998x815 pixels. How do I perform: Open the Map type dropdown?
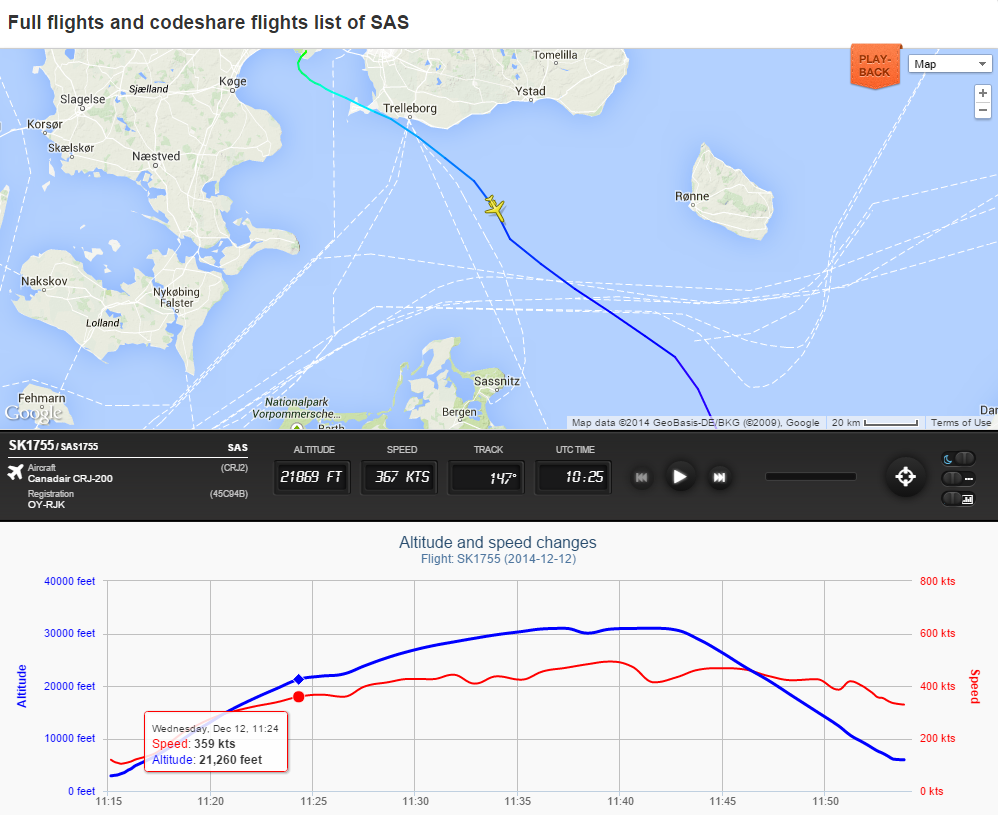949,64
